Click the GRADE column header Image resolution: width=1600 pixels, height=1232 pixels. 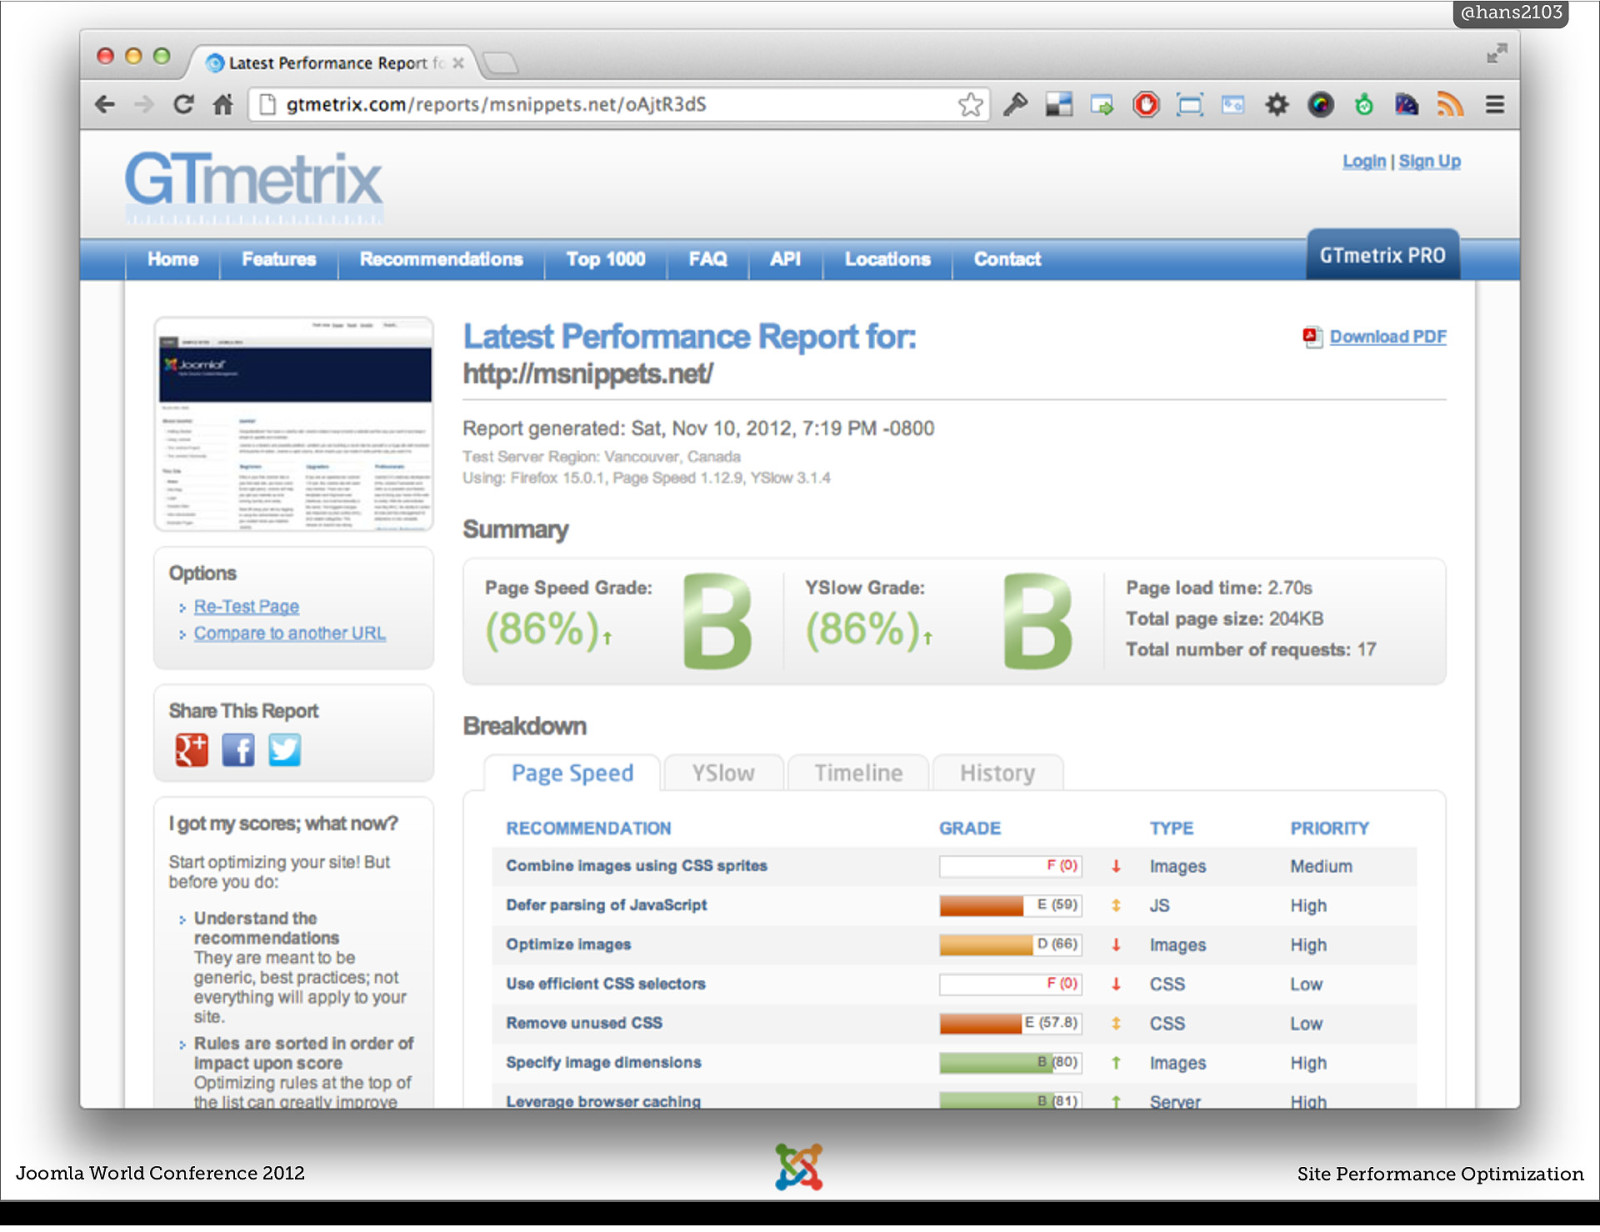969,828
